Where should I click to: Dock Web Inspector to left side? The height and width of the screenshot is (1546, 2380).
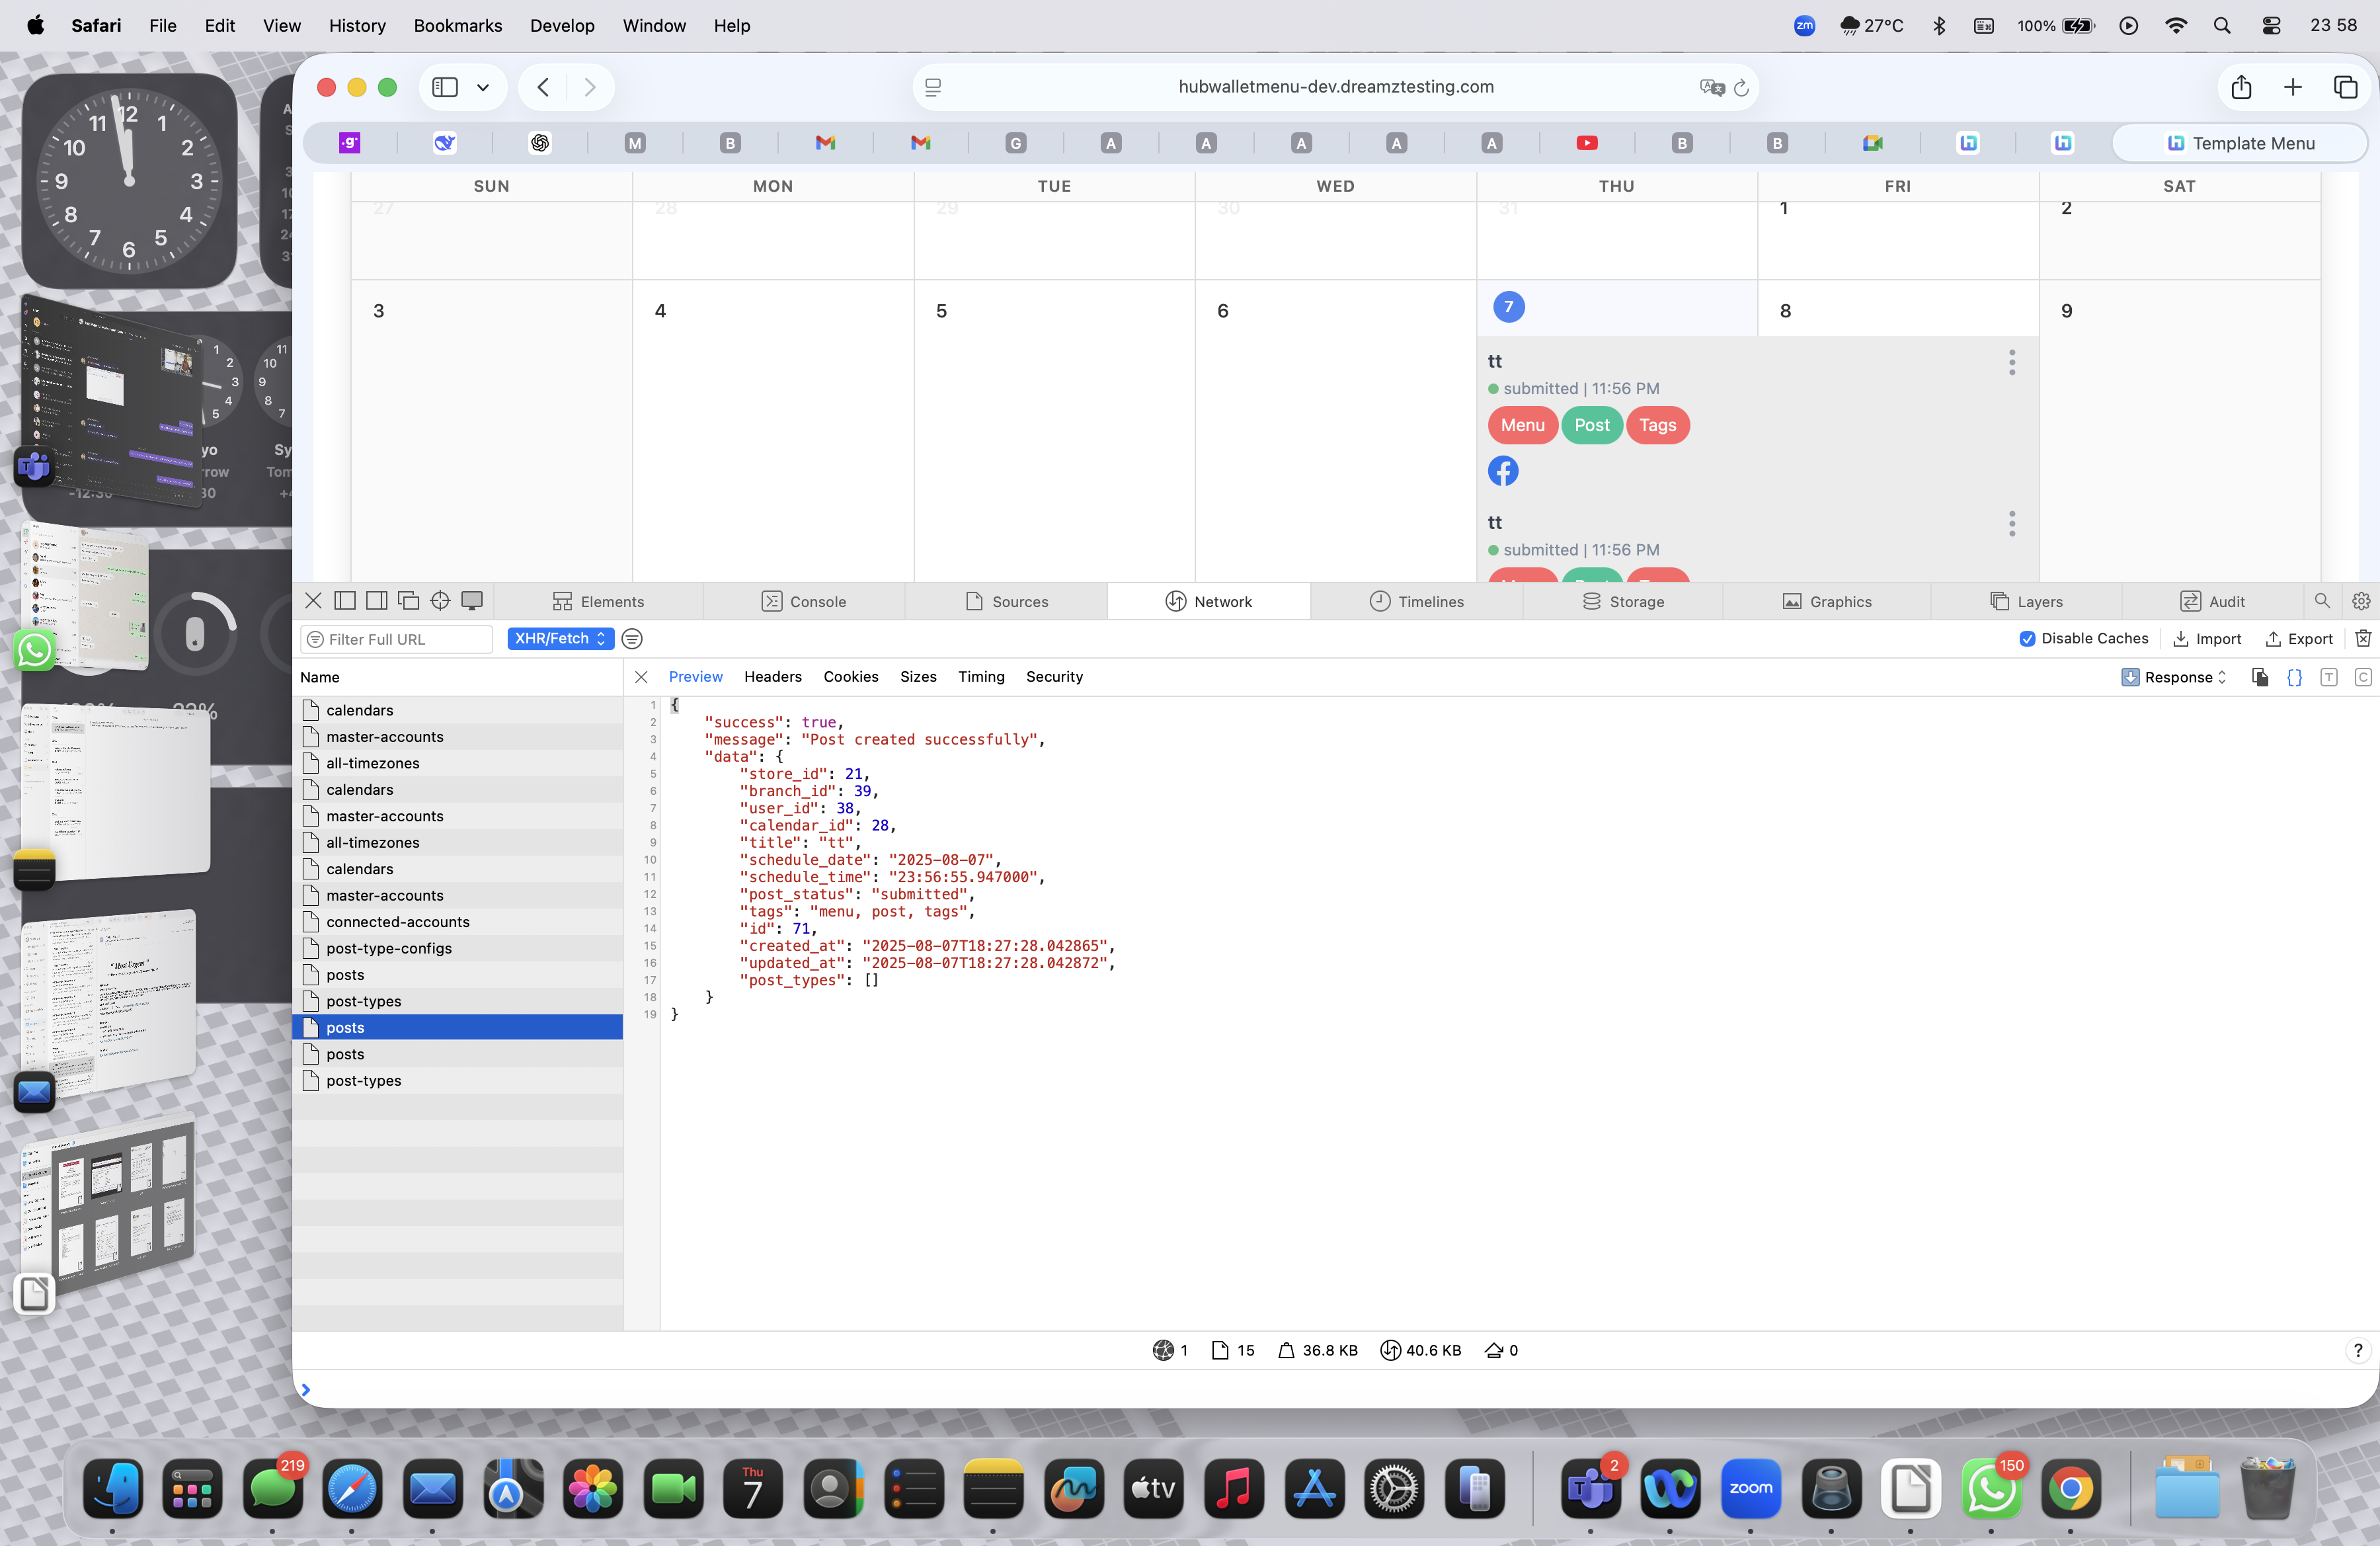tap(345, 601)
